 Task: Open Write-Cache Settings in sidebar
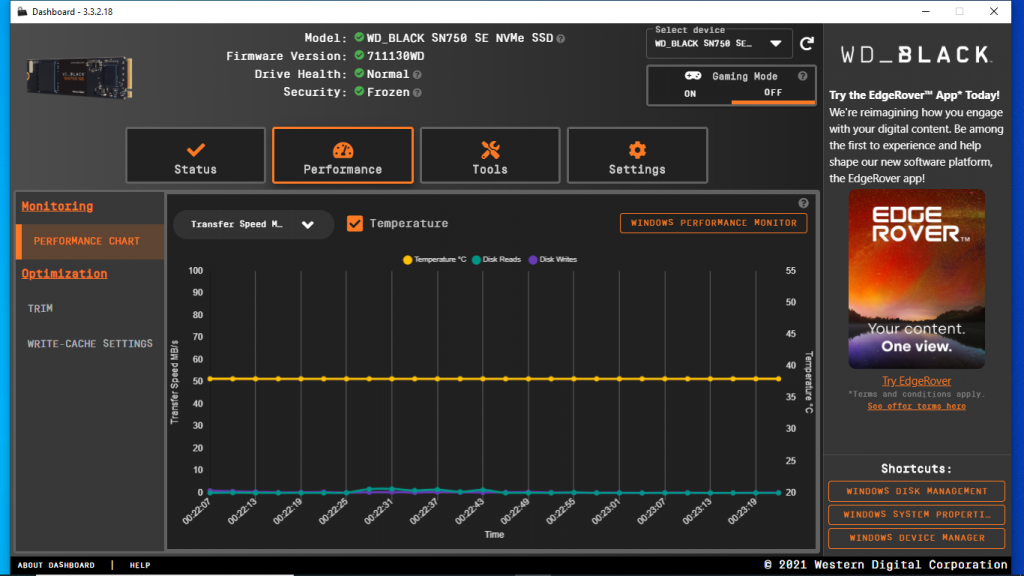90,343
